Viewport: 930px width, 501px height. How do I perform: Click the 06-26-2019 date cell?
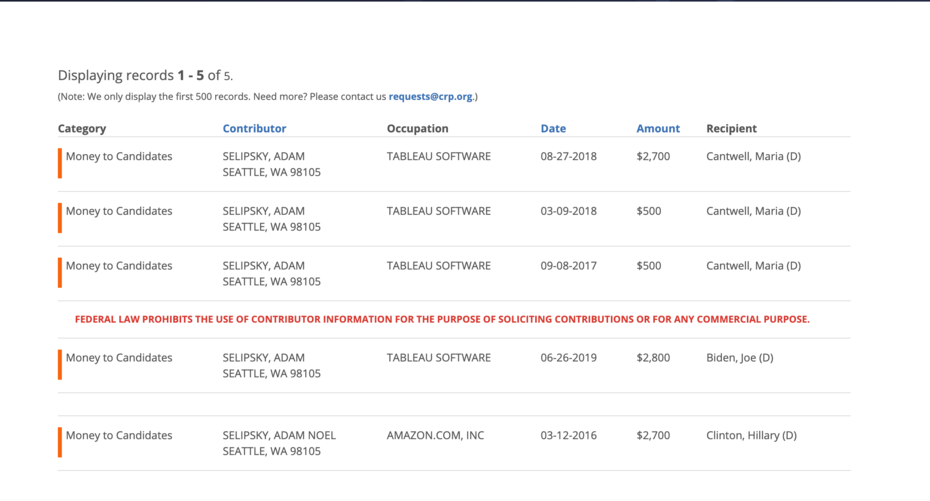(x=568, y=358)
